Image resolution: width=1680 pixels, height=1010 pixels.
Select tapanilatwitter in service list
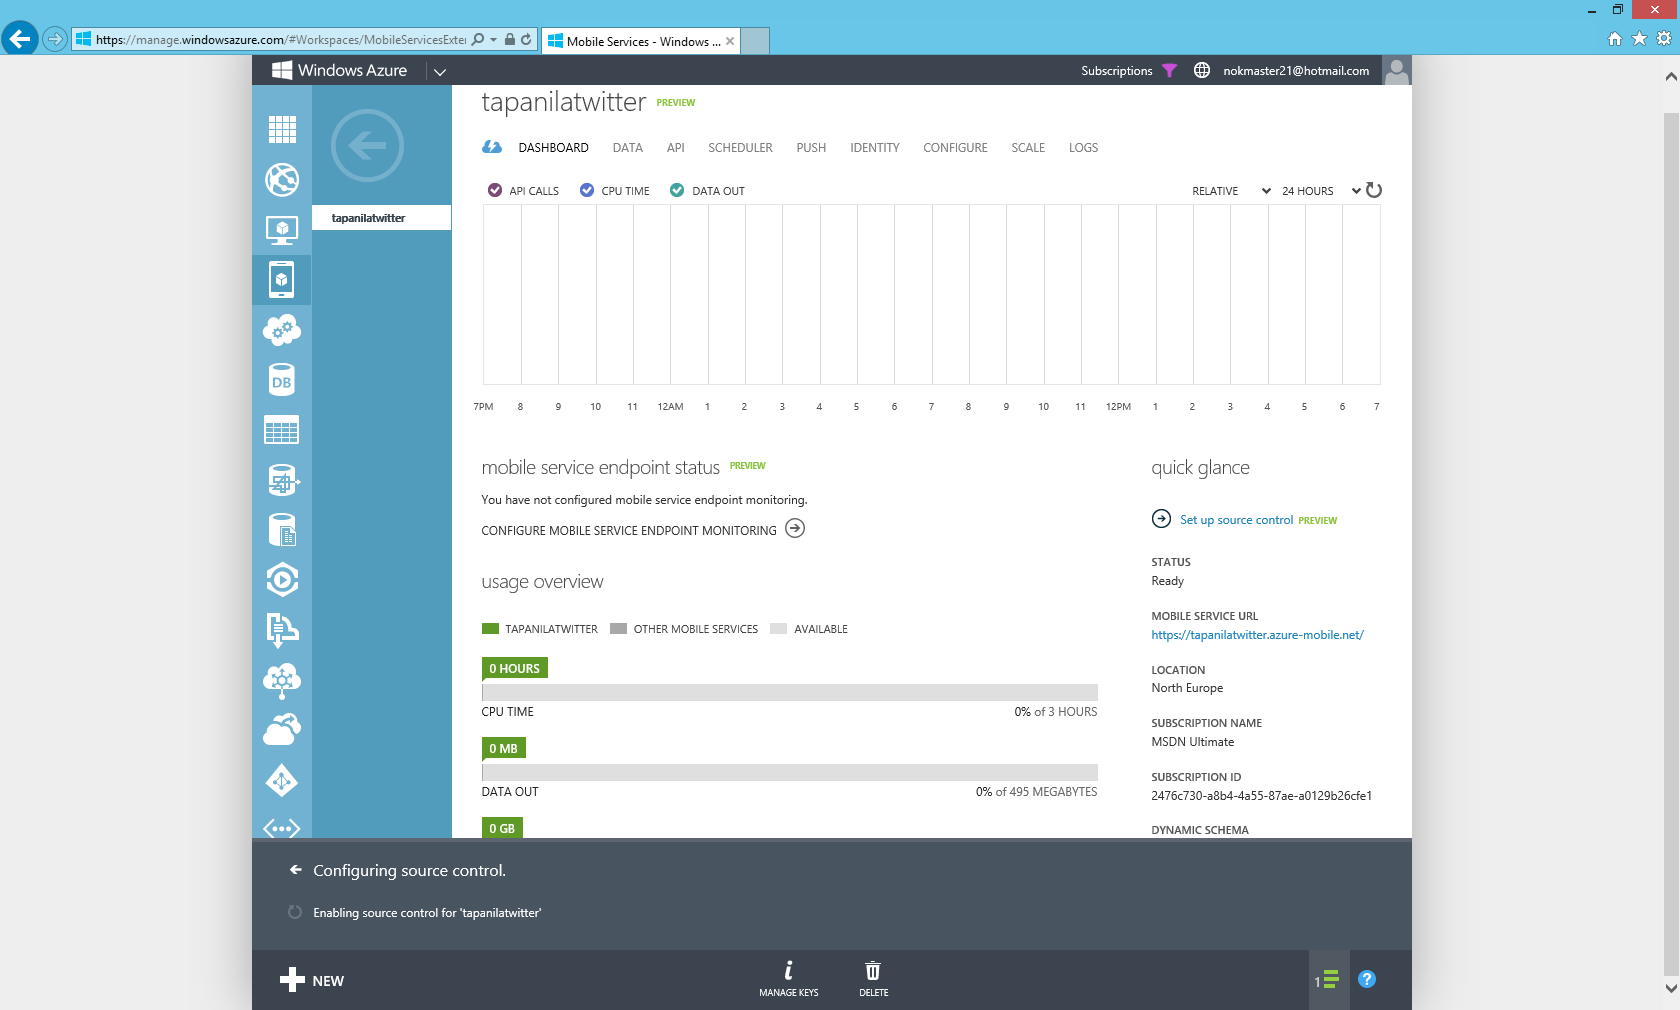click(x=381, y=218)
